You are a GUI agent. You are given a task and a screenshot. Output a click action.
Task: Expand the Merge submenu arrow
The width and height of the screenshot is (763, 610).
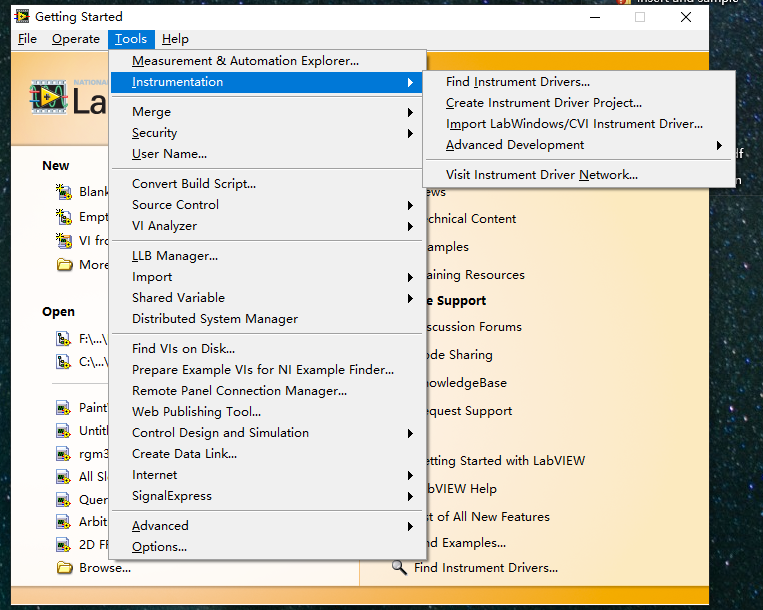tap(410, 112)
